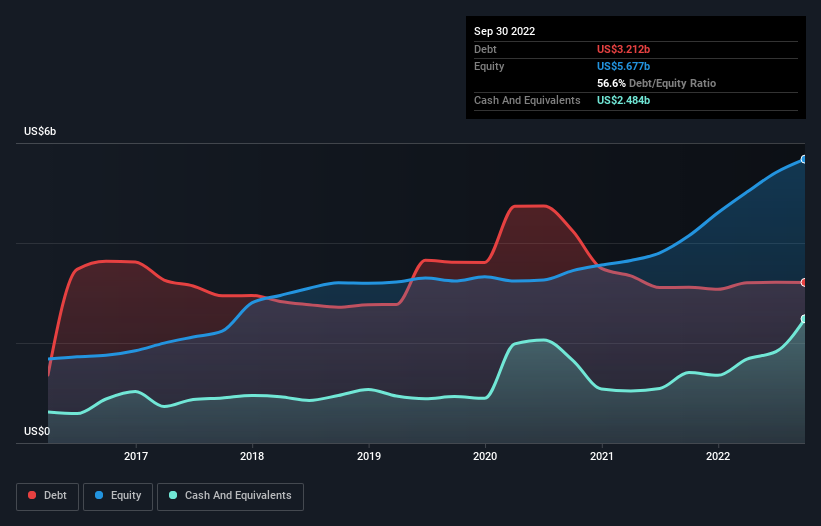Select the 2020 x-axis label
The width and height of the screenshot is (821, 526).
tap(485, 456)
